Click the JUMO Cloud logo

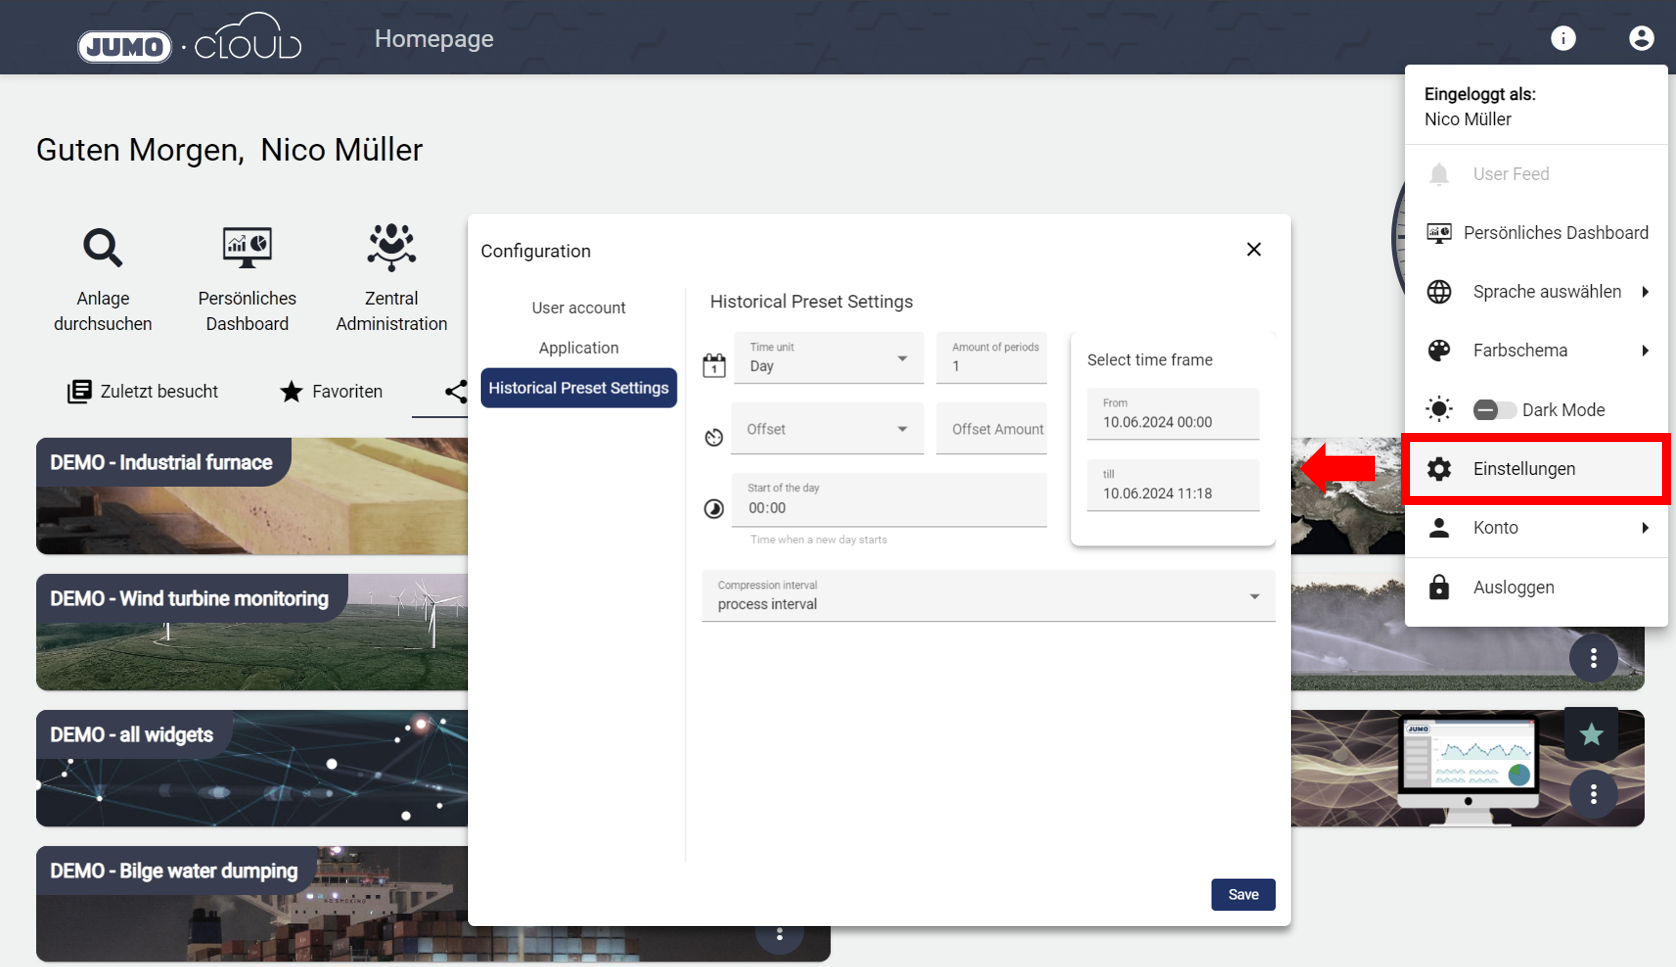(x=190, y=40)
